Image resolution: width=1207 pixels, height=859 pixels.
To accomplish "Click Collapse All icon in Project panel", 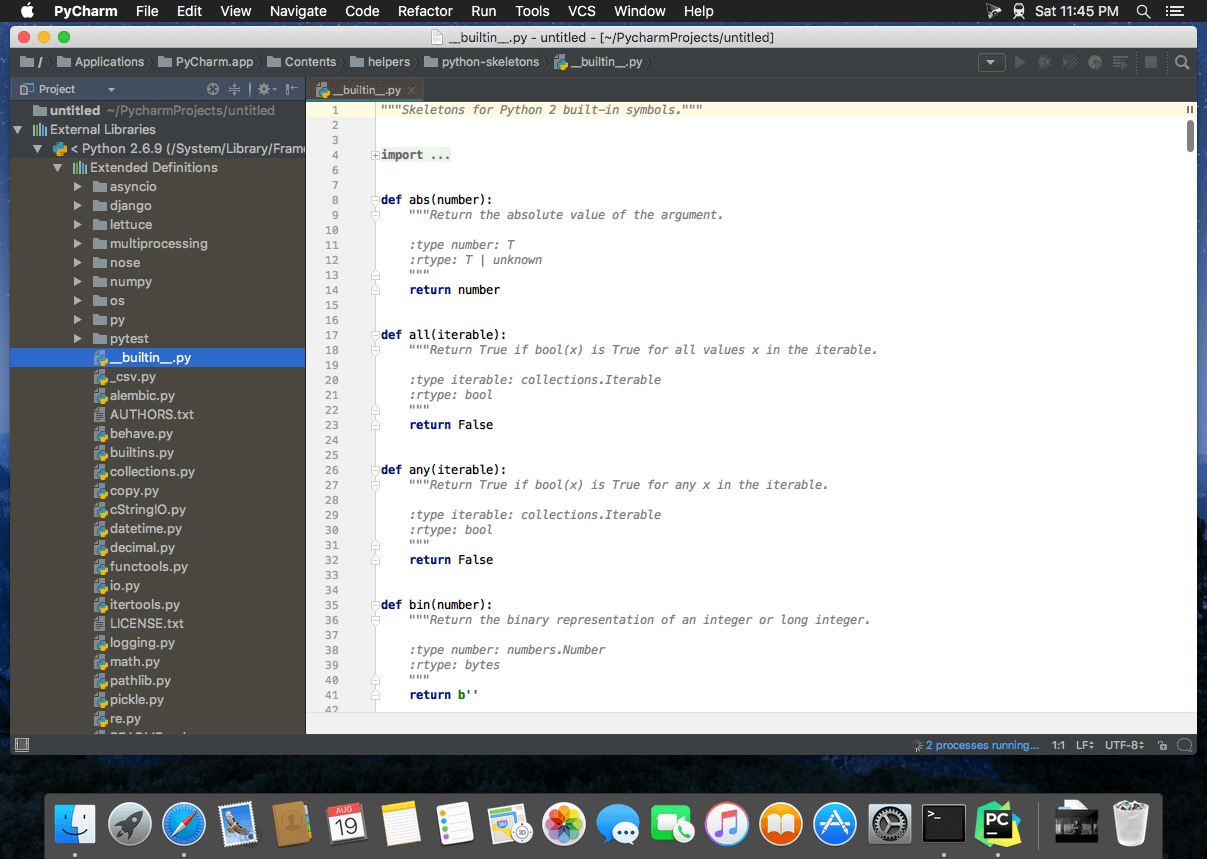I will click(x=235, y=89).
